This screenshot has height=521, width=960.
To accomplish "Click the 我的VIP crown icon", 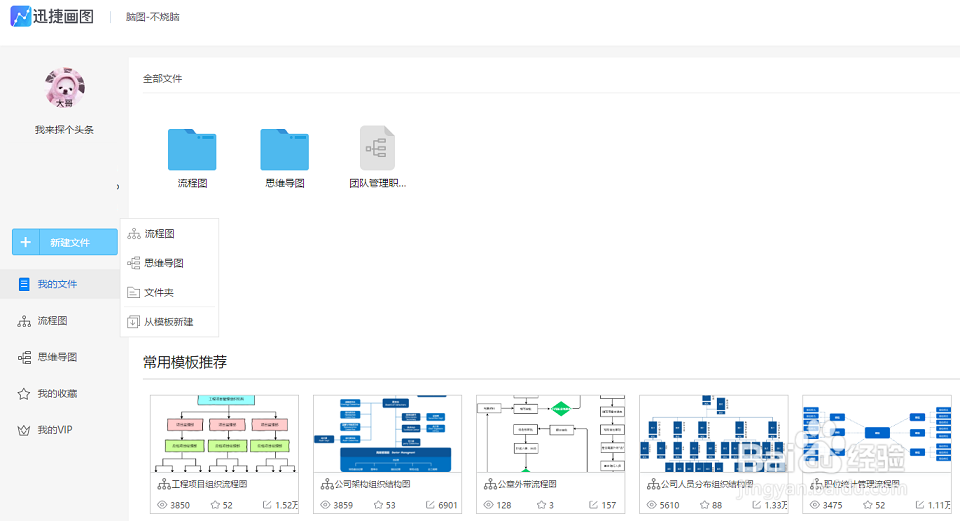I will 24,430.
